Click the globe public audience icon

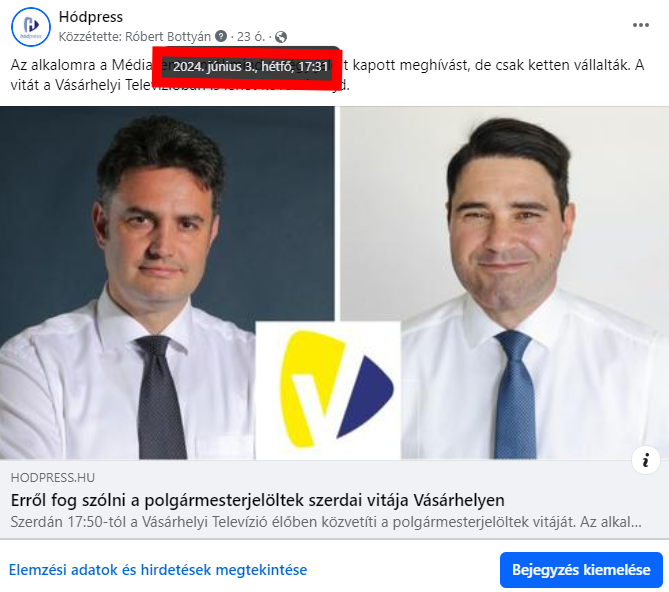tap(281, 37)
